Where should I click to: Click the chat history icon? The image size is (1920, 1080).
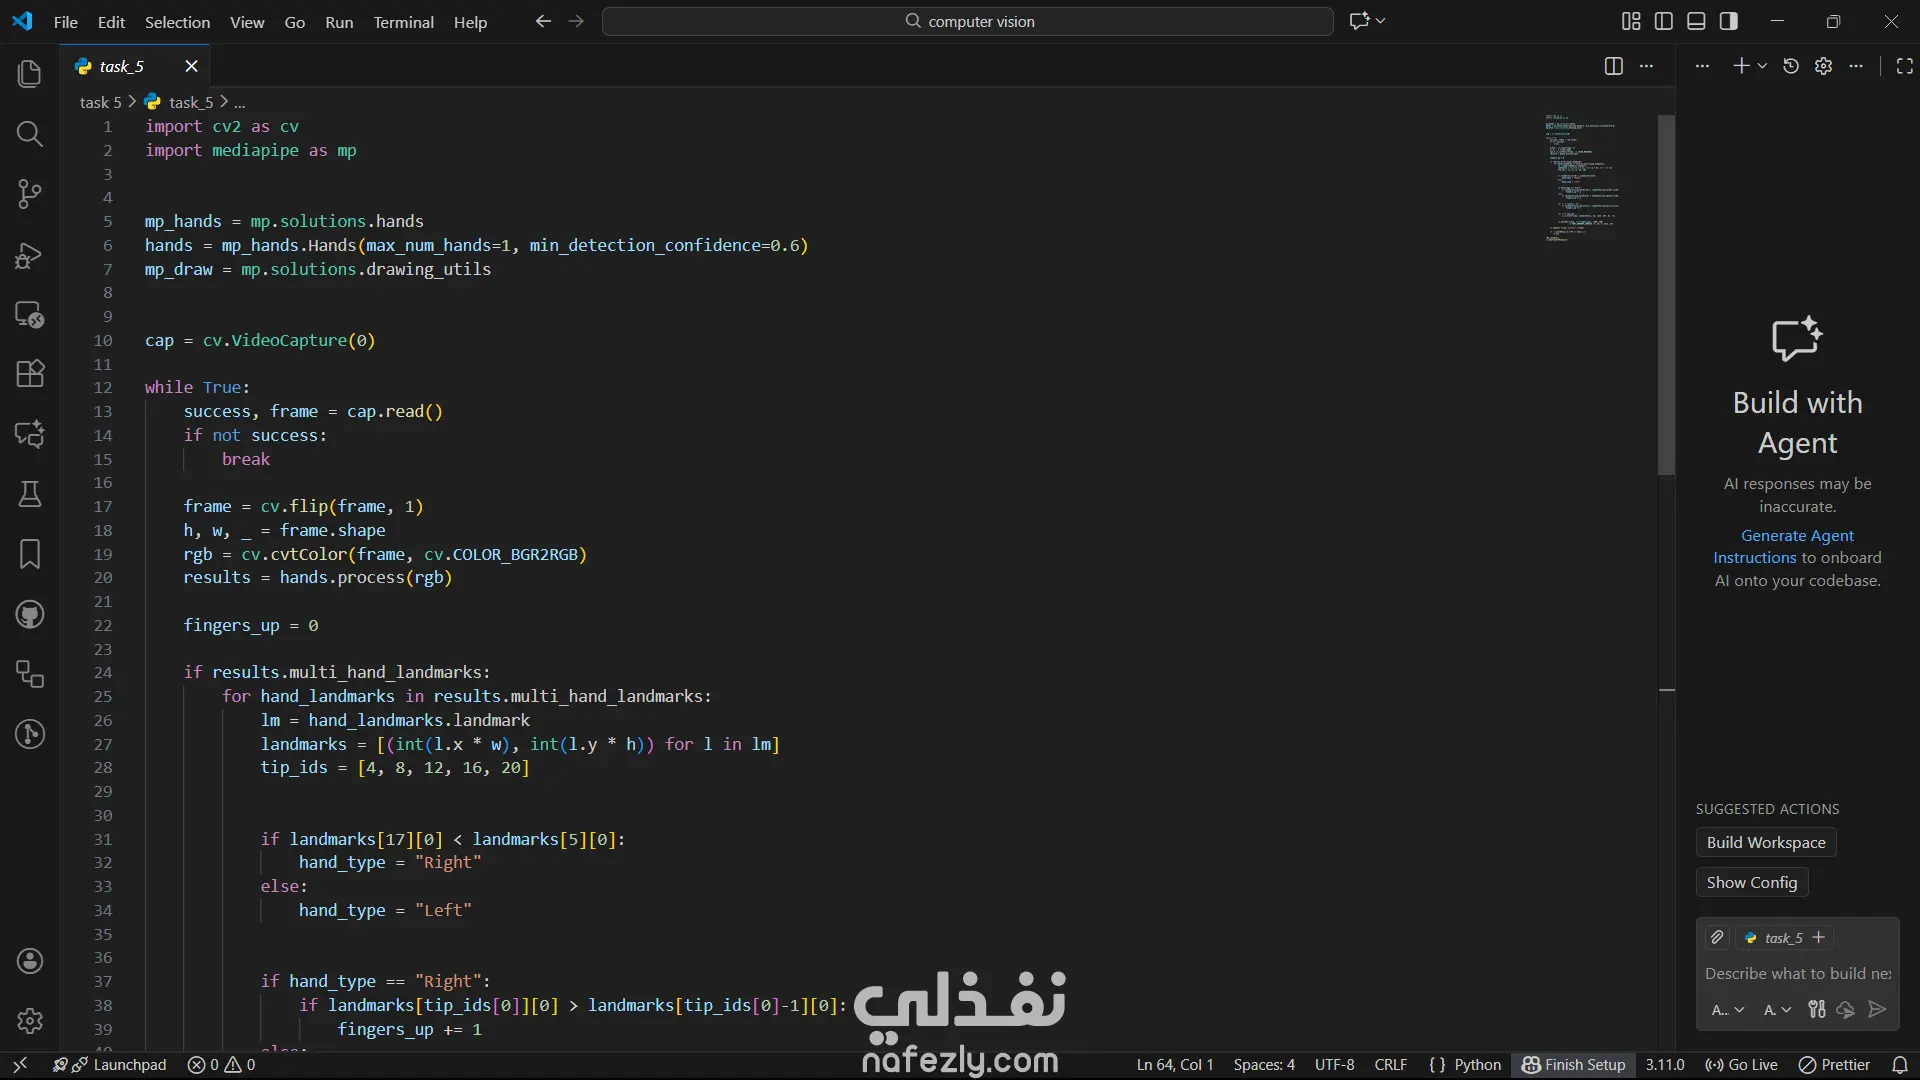click(x=1791, y=66)
